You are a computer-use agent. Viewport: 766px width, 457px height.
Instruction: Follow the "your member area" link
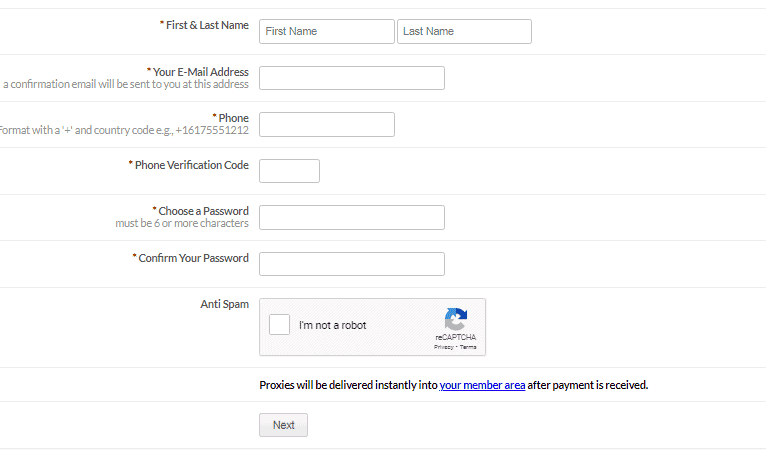[482, 385]
